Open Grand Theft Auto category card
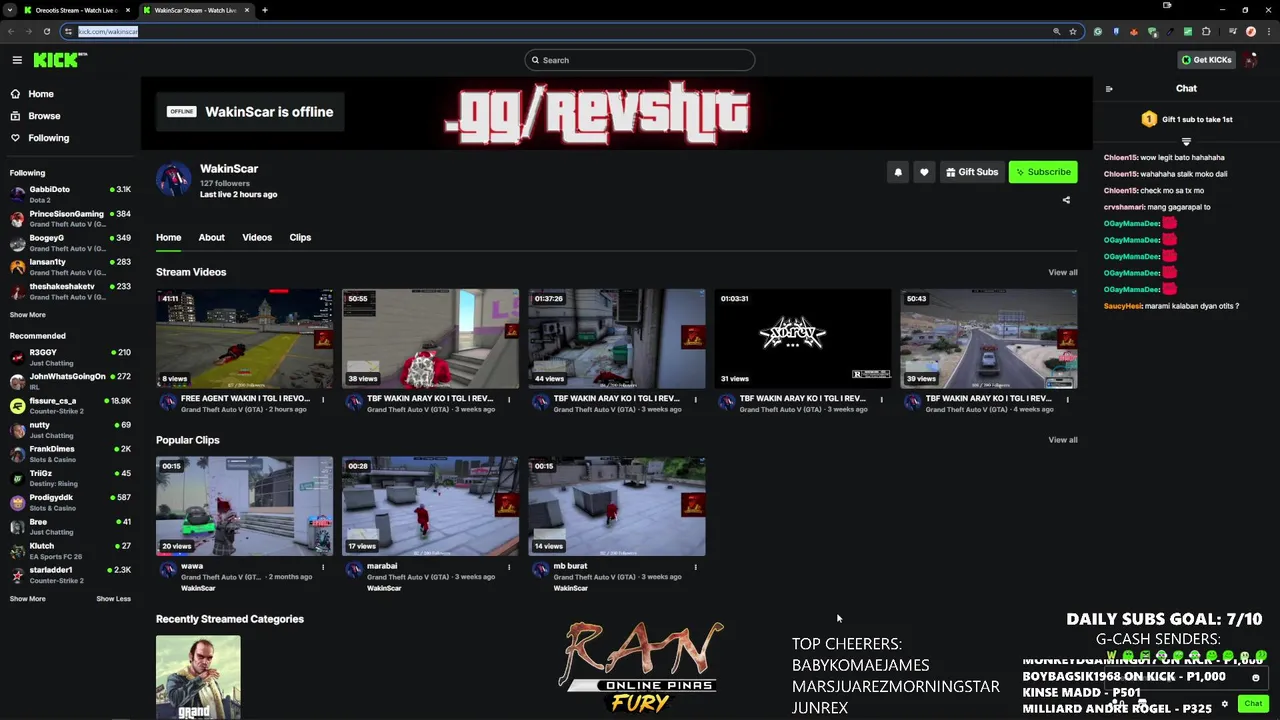 pos(198,677)
